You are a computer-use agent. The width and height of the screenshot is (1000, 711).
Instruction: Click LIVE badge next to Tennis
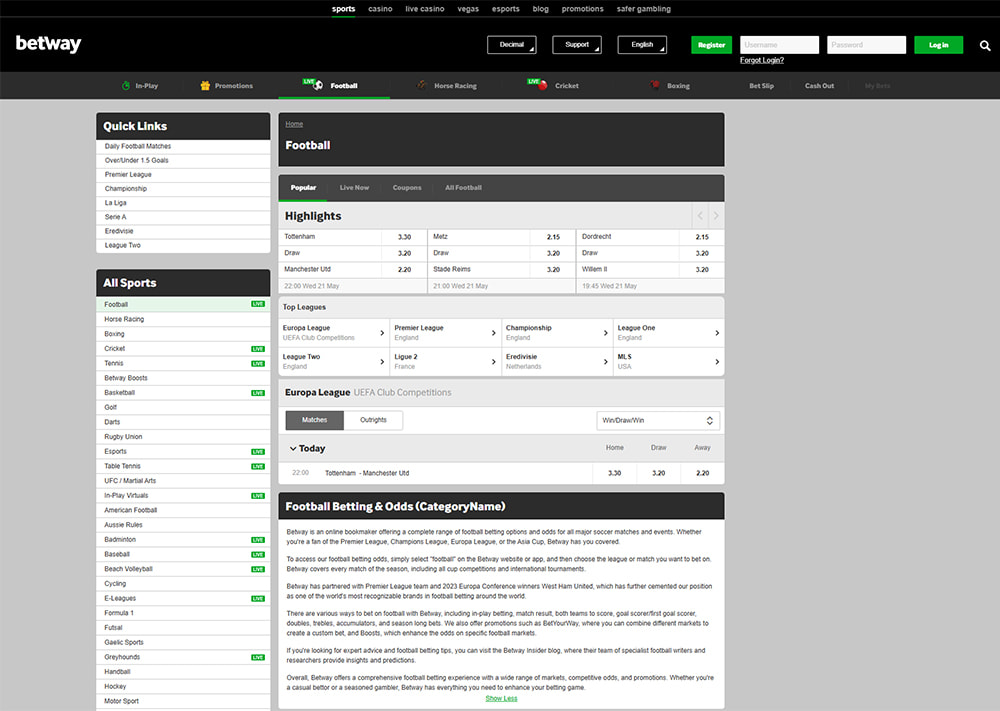click(x=258, y=363)
